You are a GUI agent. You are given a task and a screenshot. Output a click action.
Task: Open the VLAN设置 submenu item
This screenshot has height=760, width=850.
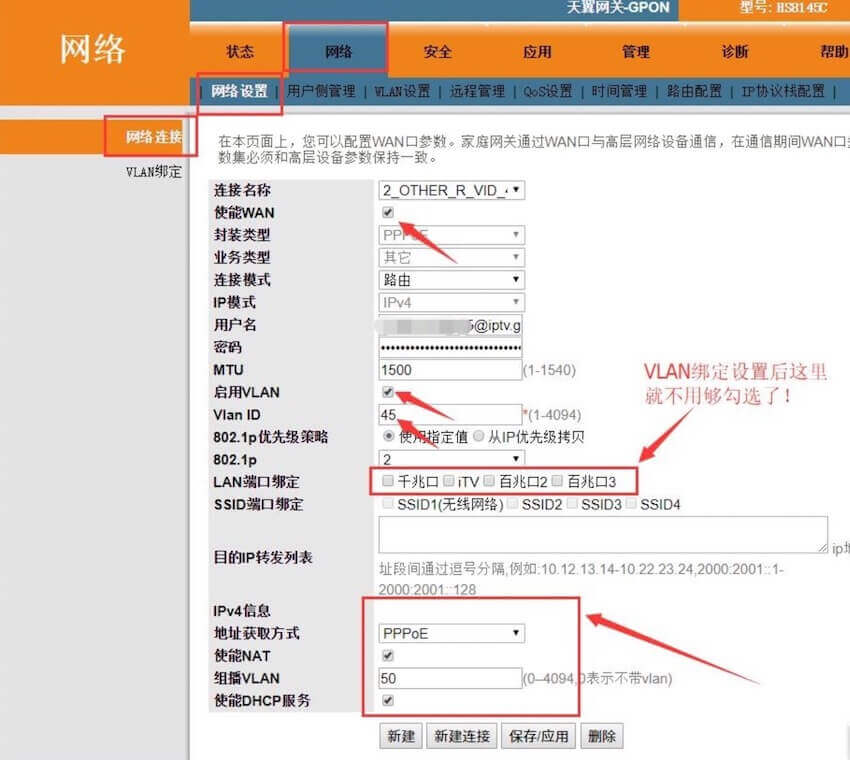tap(404, 90)
